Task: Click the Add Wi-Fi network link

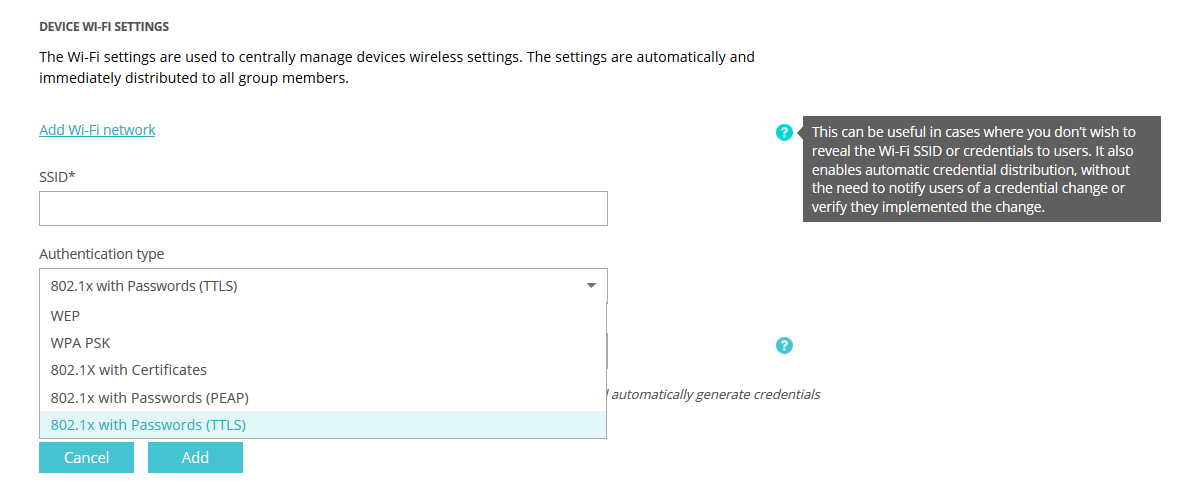Action: pyautogui.click(x=97, y=130)
